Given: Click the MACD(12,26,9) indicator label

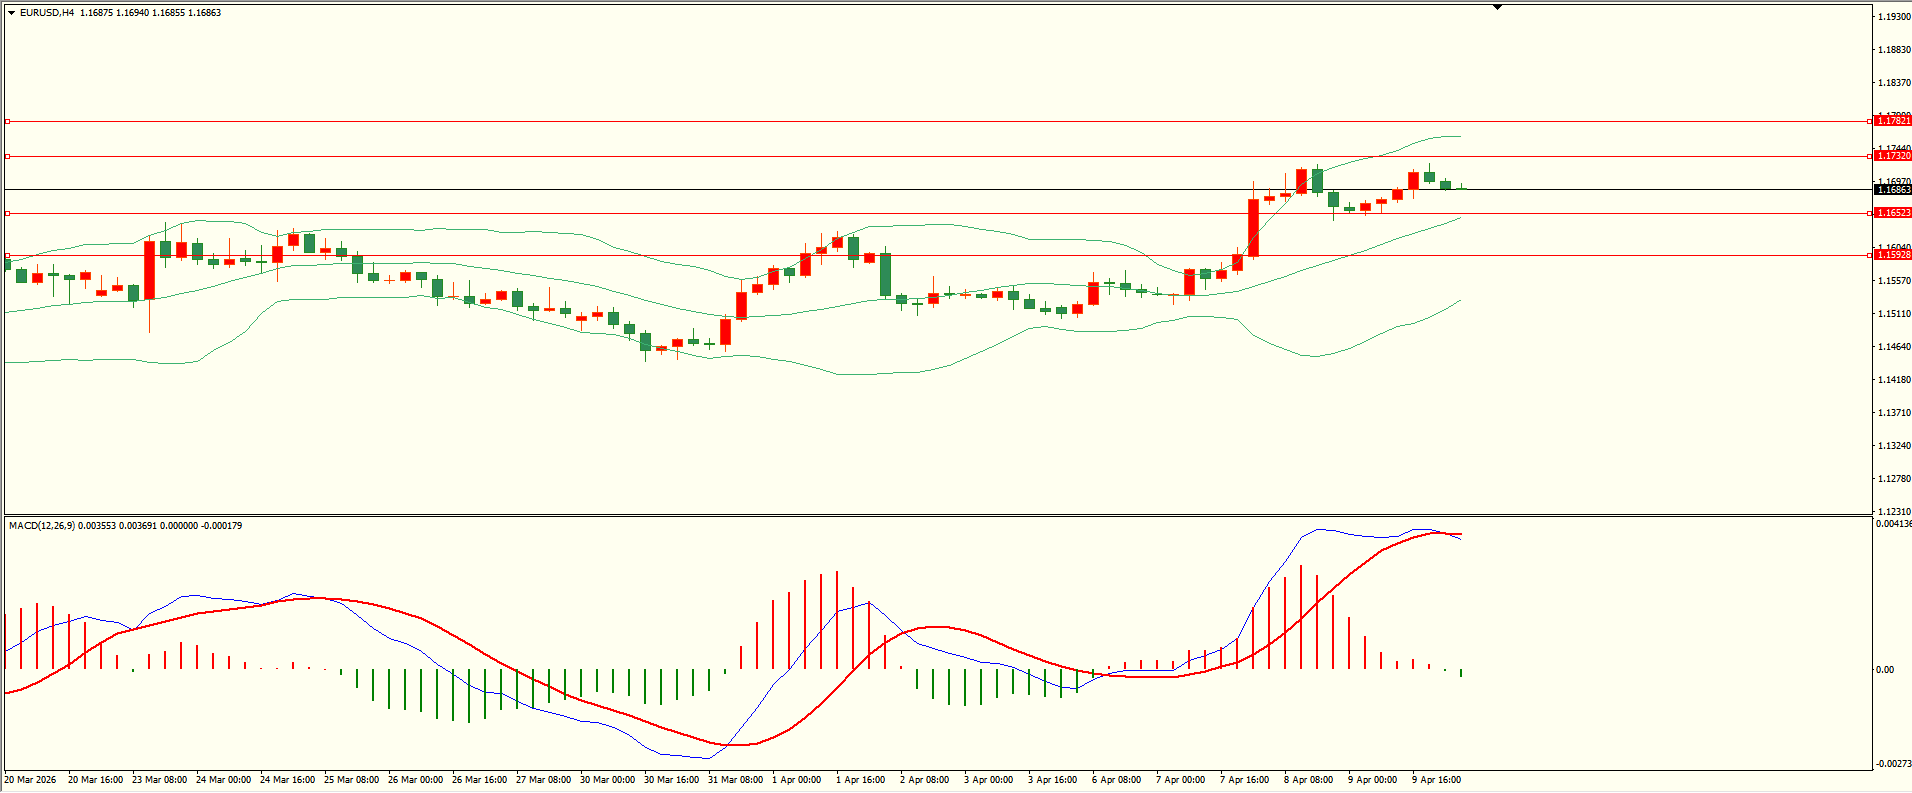Looking at the screenshot, I should pyautogui.click(x=41, y=526).
